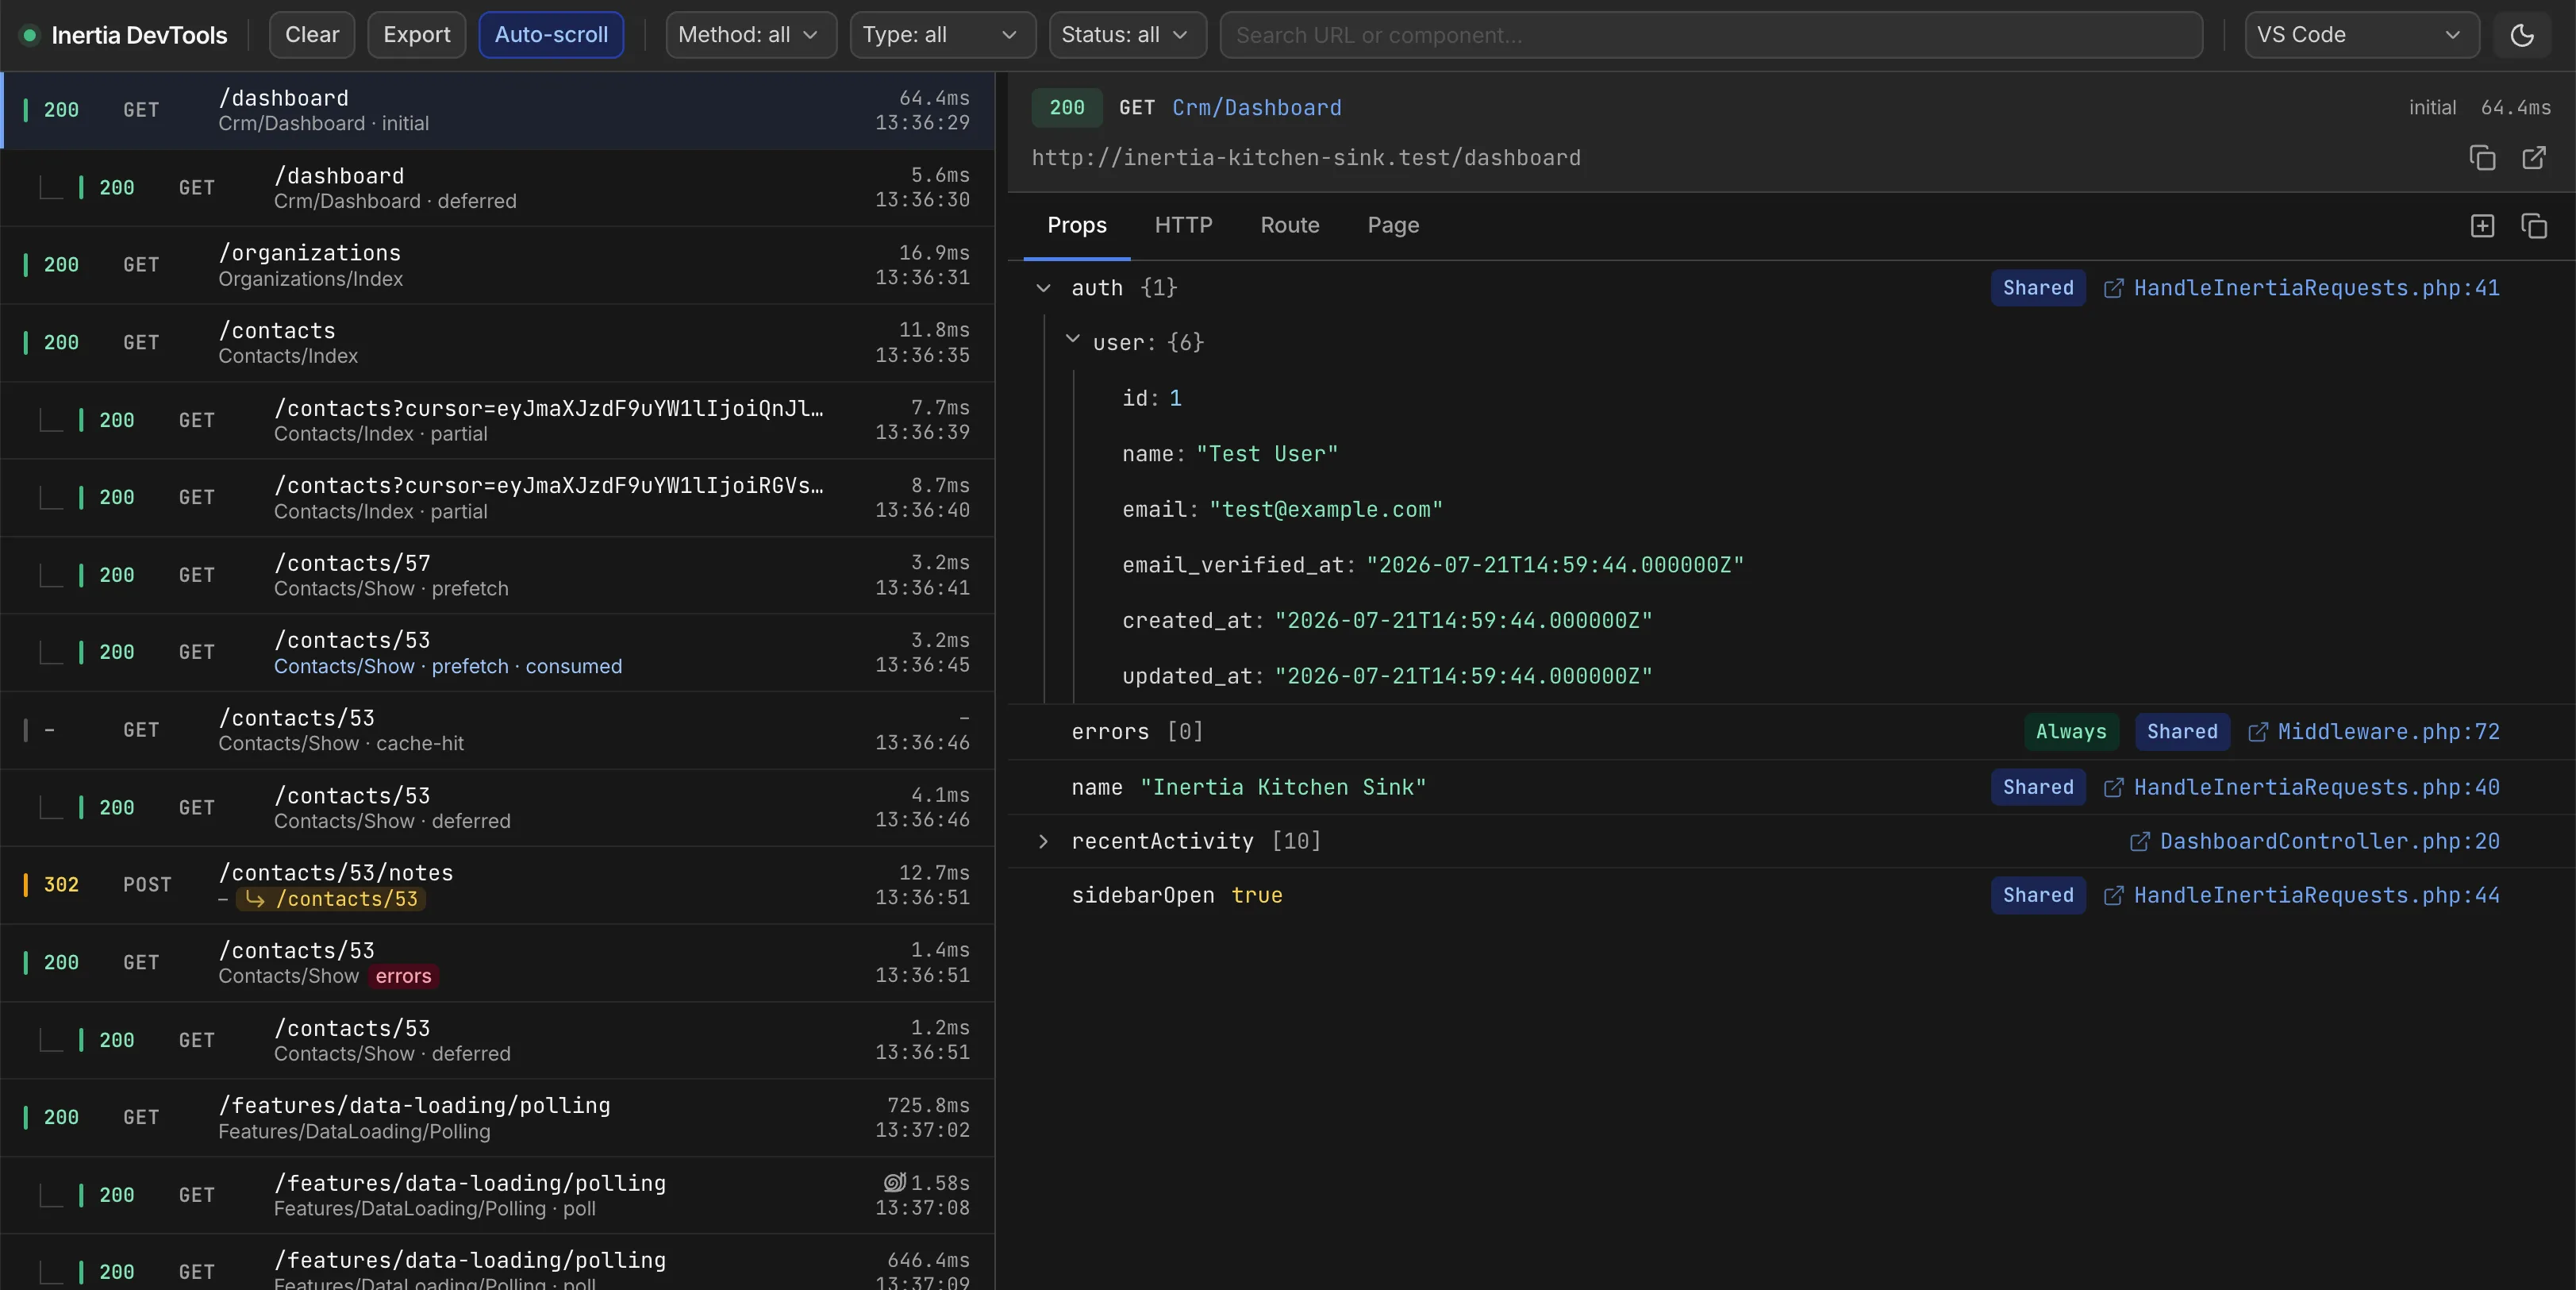2576x1290 pixels.
Task: Focus the Search URL or component field
Action: [x=1710, y=35]
